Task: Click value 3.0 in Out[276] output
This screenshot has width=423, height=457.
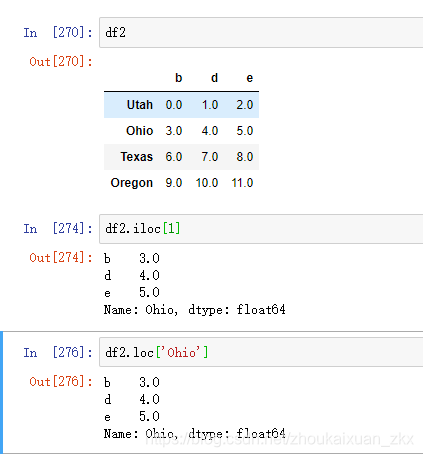Action: [149, 382]
